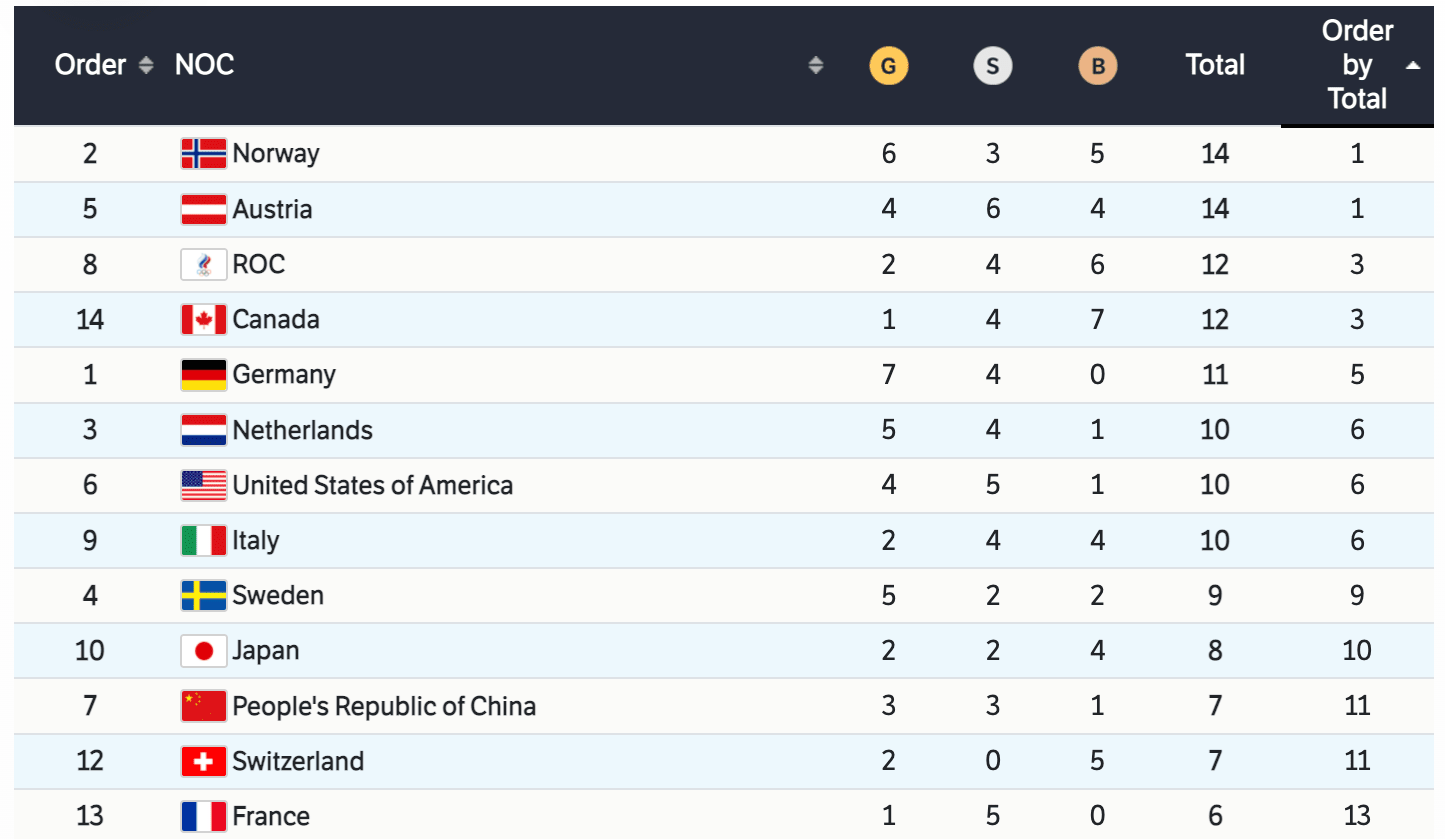Viewport: 1445px width, 839px height.
Task: Select the NOC column header label
Action: point(204,66)
